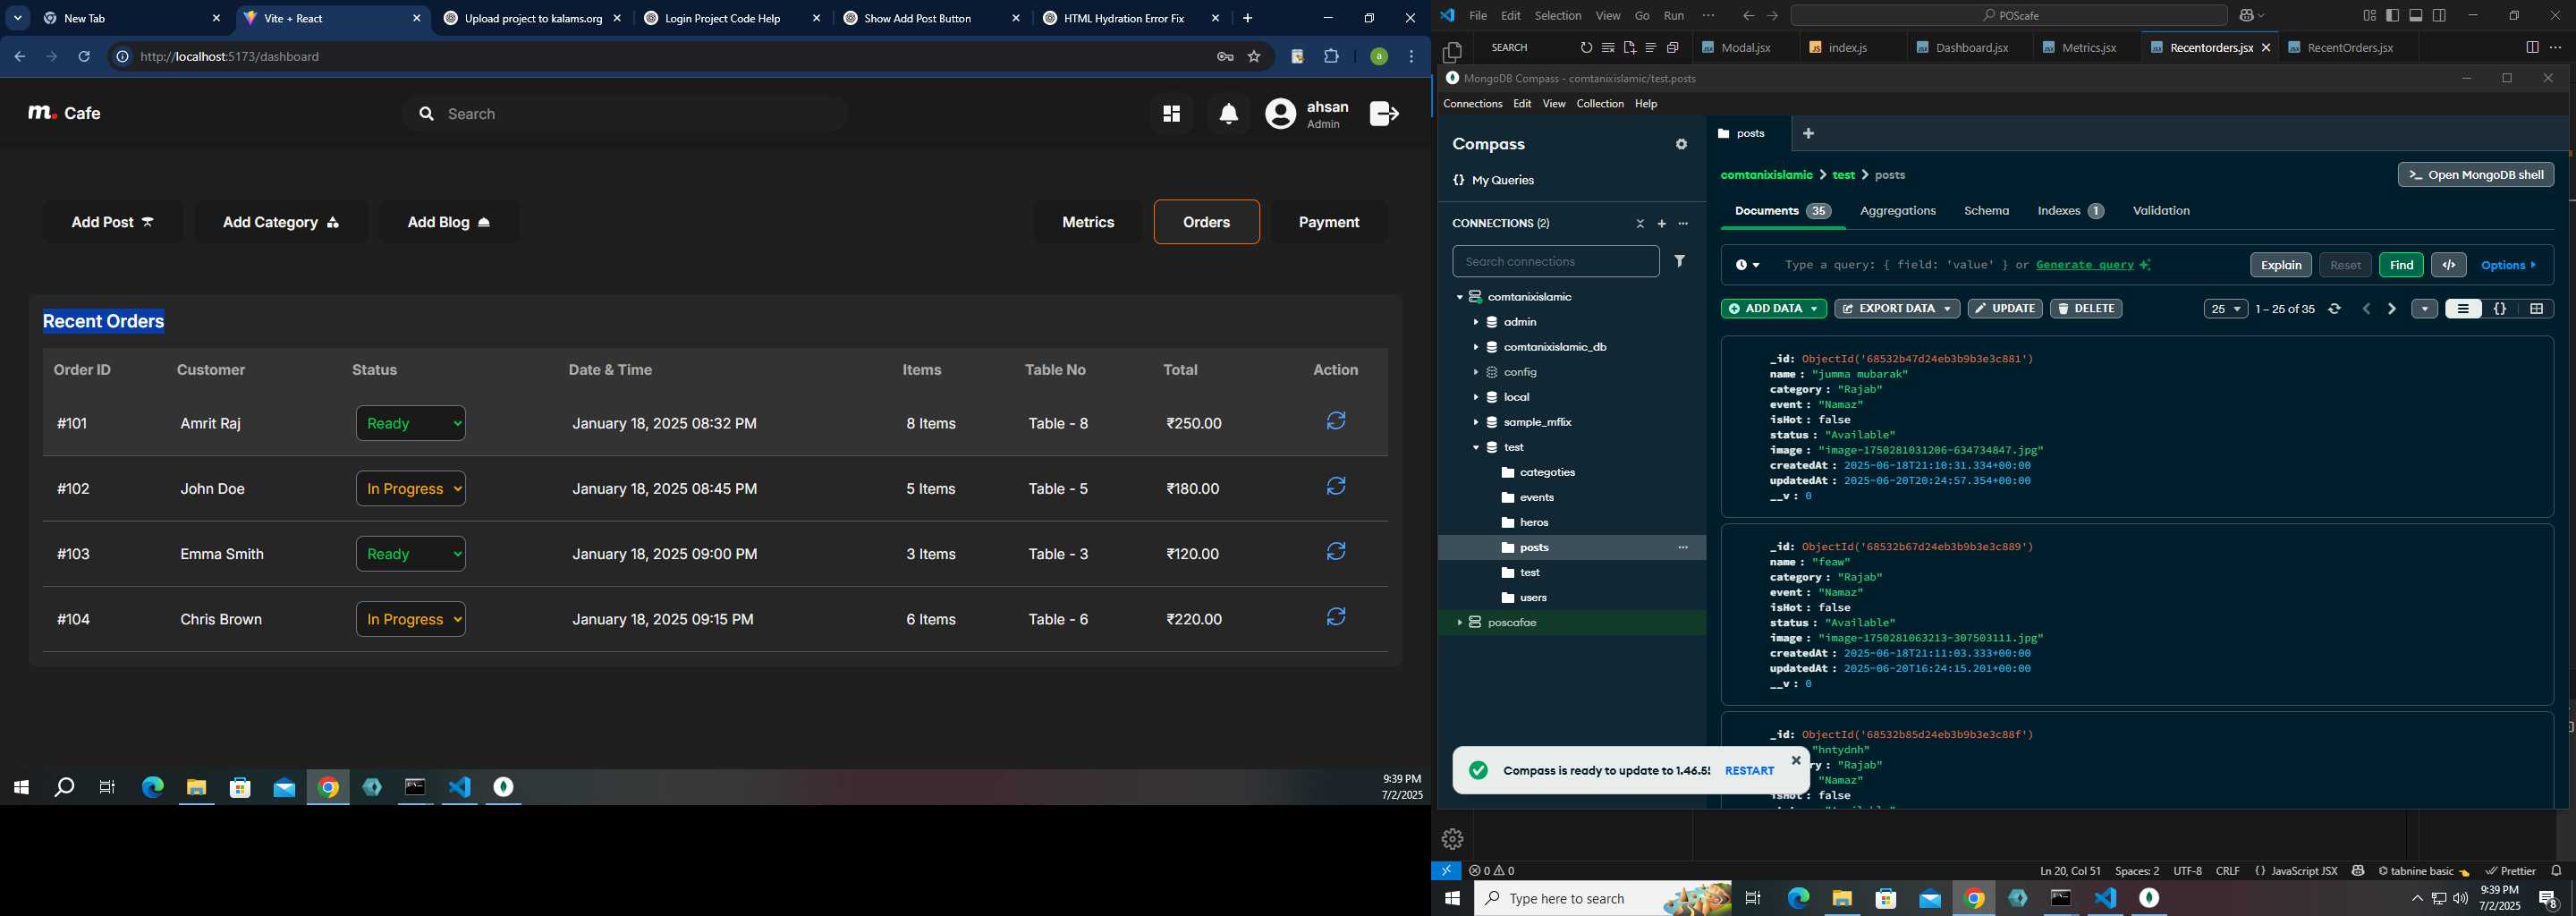Bookmark this page with Chrome's star icon
The image size is (2576, 916).
click(1254, 57)
